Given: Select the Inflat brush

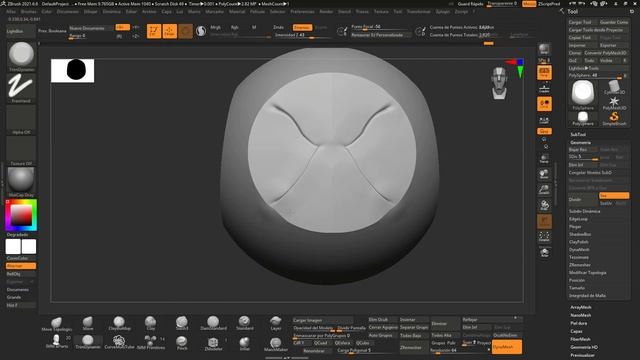Looking at the screenshot, I should pos(244,343).
